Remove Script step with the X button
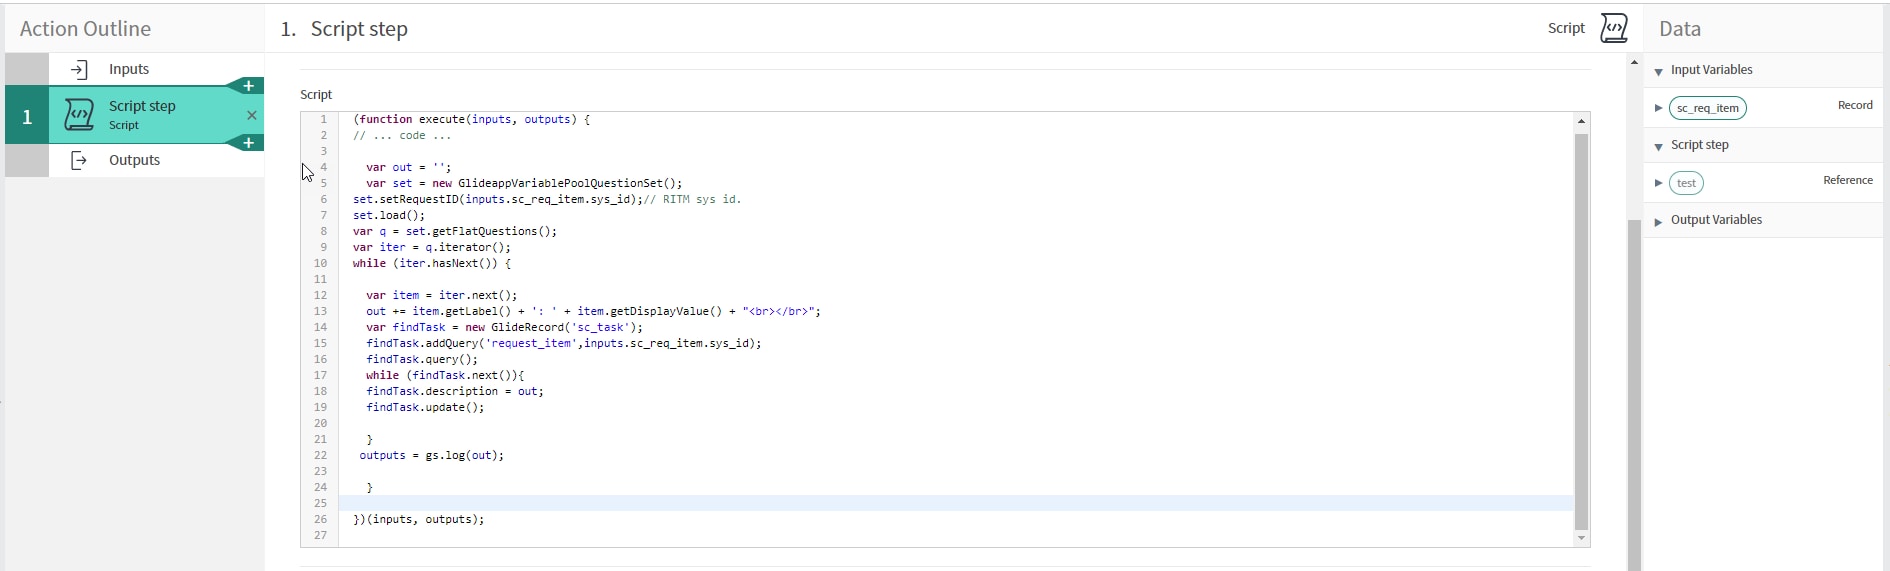This screenshot has width=1890, height=571. click(x=252, y=115)
